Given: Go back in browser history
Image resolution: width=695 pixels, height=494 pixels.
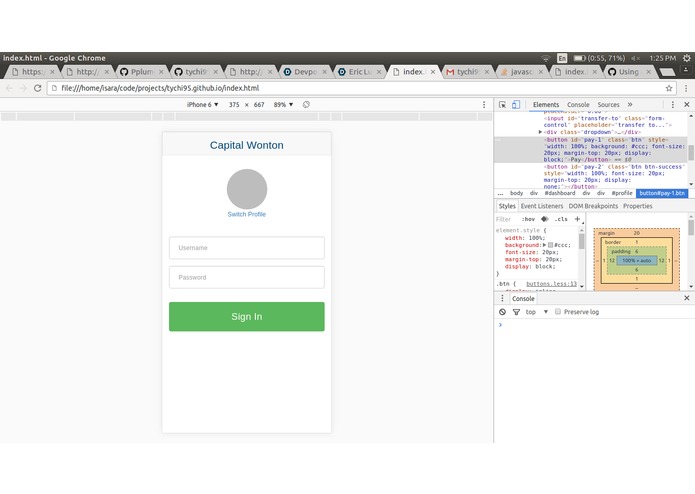Looking at the screenshot, I should click(9, 88).
